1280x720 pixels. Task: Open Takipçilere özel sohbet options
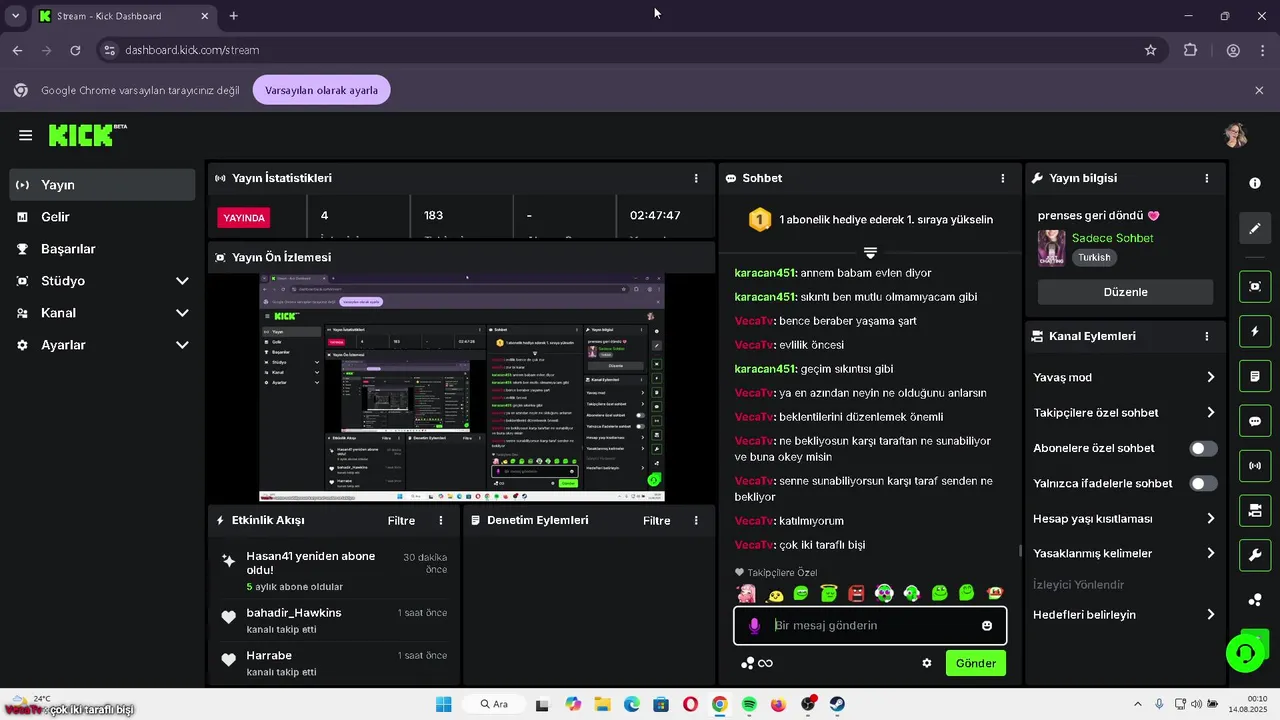pyautogui.click(x=1125, y=412)
